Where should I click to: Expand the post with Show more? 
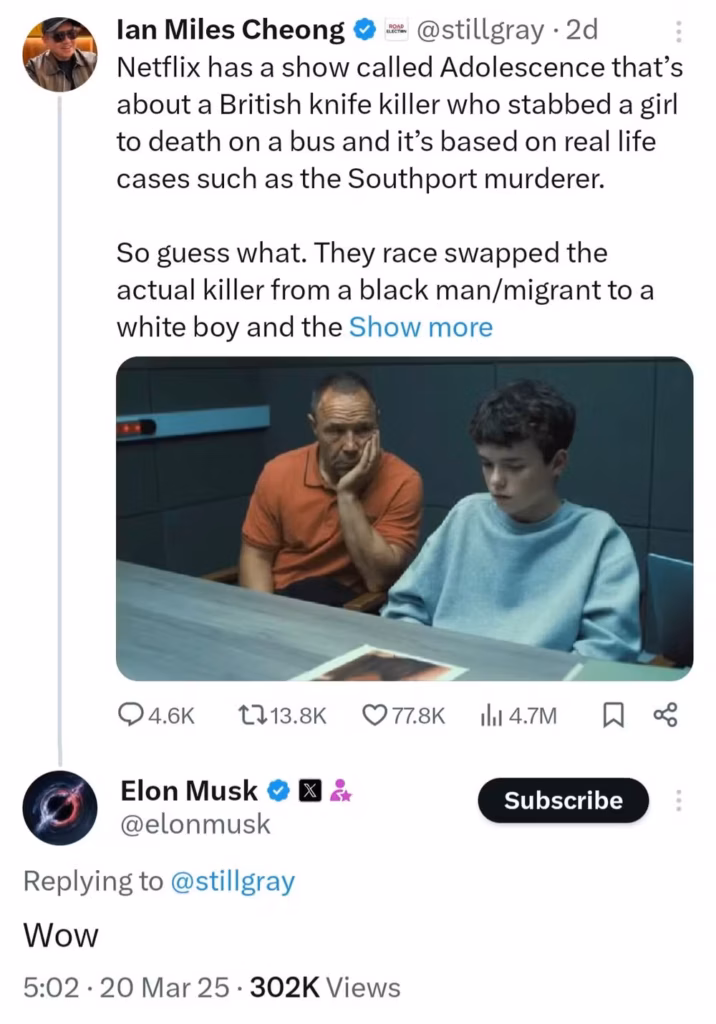pyautogui.click(x=420, y=327)
